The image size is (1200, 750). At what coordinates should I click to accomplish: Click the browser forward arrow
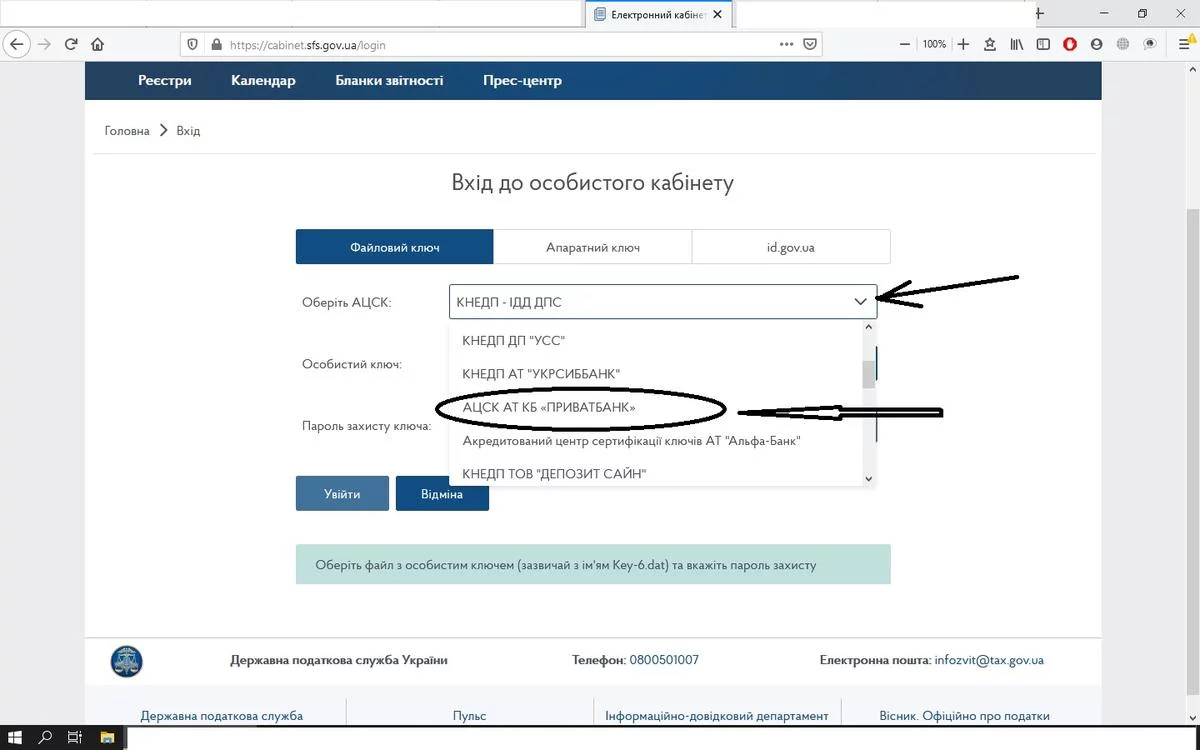coord(43,44)
